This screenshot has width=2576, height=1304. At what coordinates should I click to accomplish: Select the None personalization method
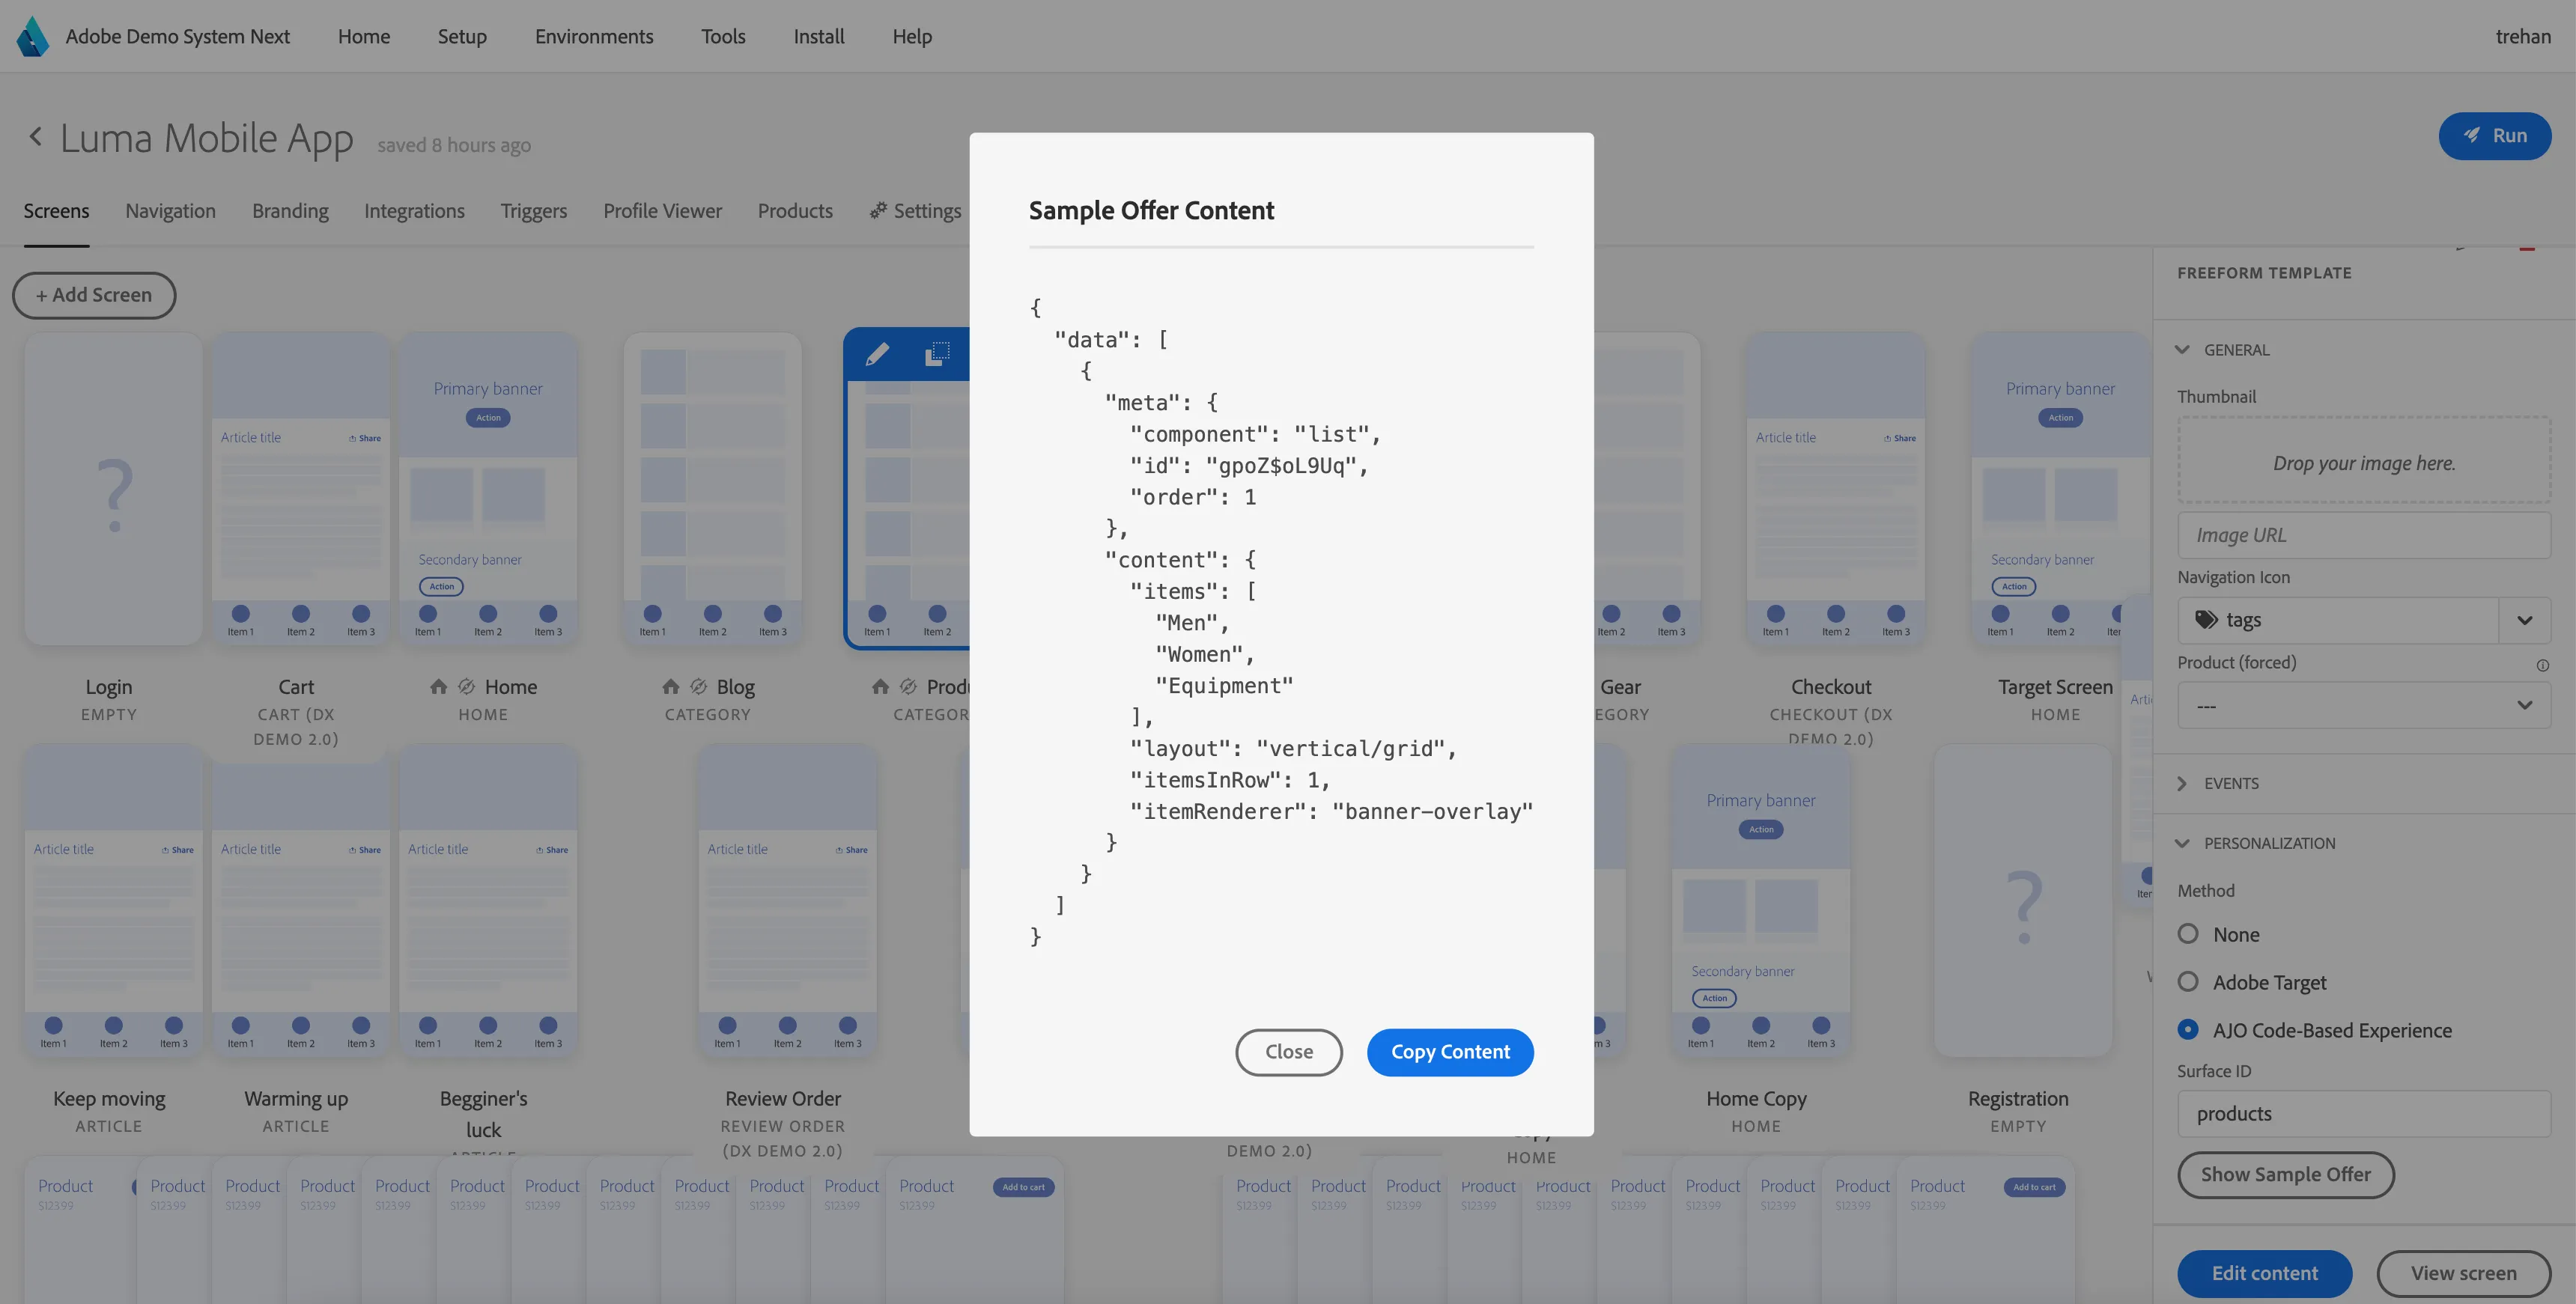tap(2188, 933)
